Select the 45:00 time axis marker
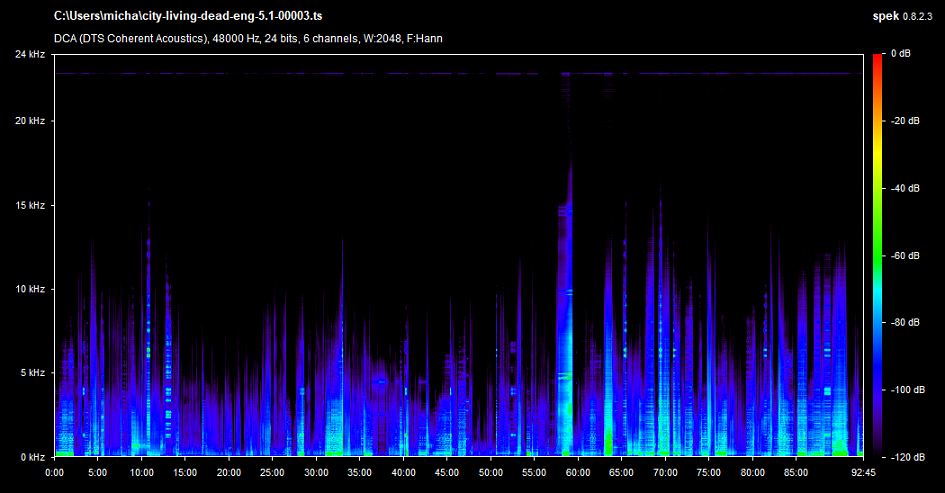Viewport: 945px width, 493px height. point(447,472)
